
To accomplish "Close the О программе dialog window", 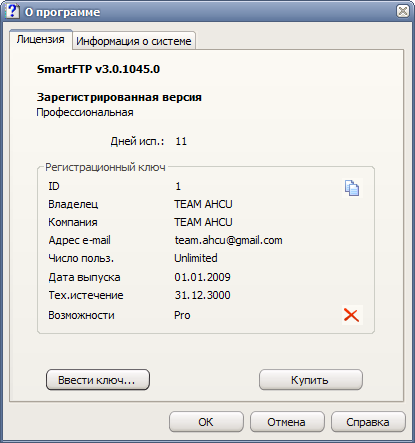I will coord(403,11).
